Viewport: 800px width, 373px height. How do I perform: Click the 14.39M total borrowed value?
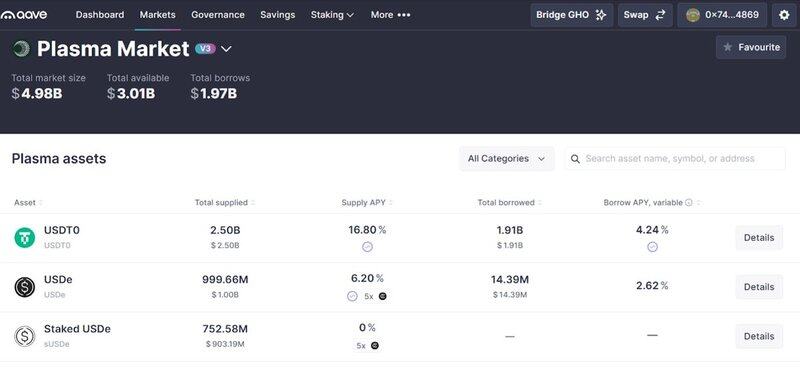510,280
